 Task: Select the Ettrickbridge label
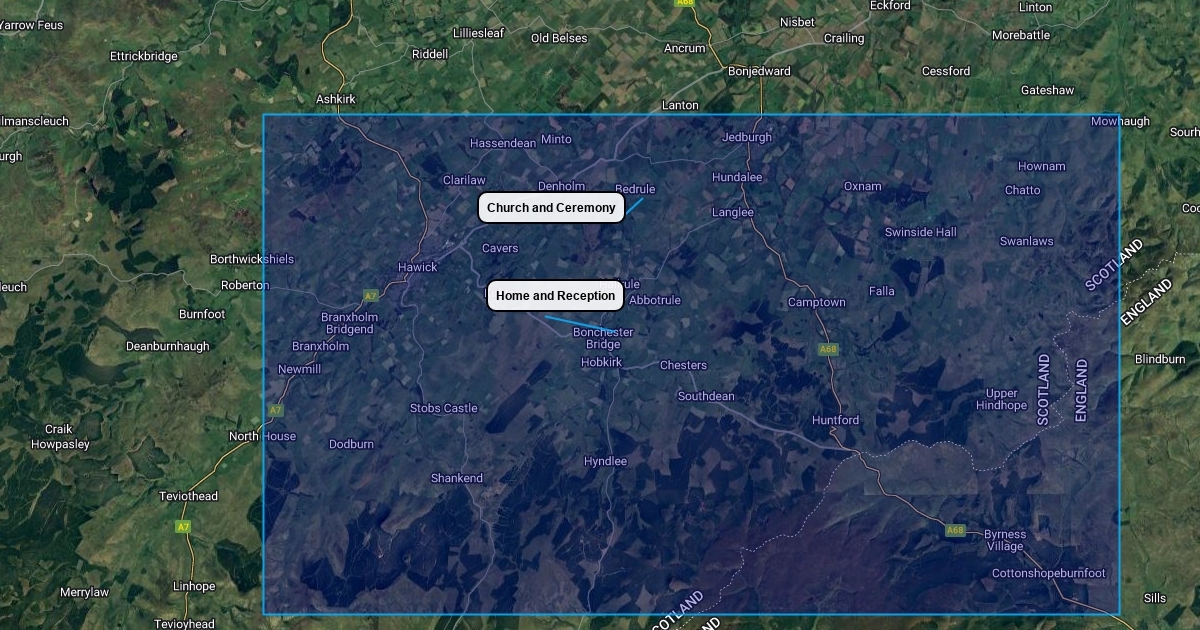(x=143, y=56)
